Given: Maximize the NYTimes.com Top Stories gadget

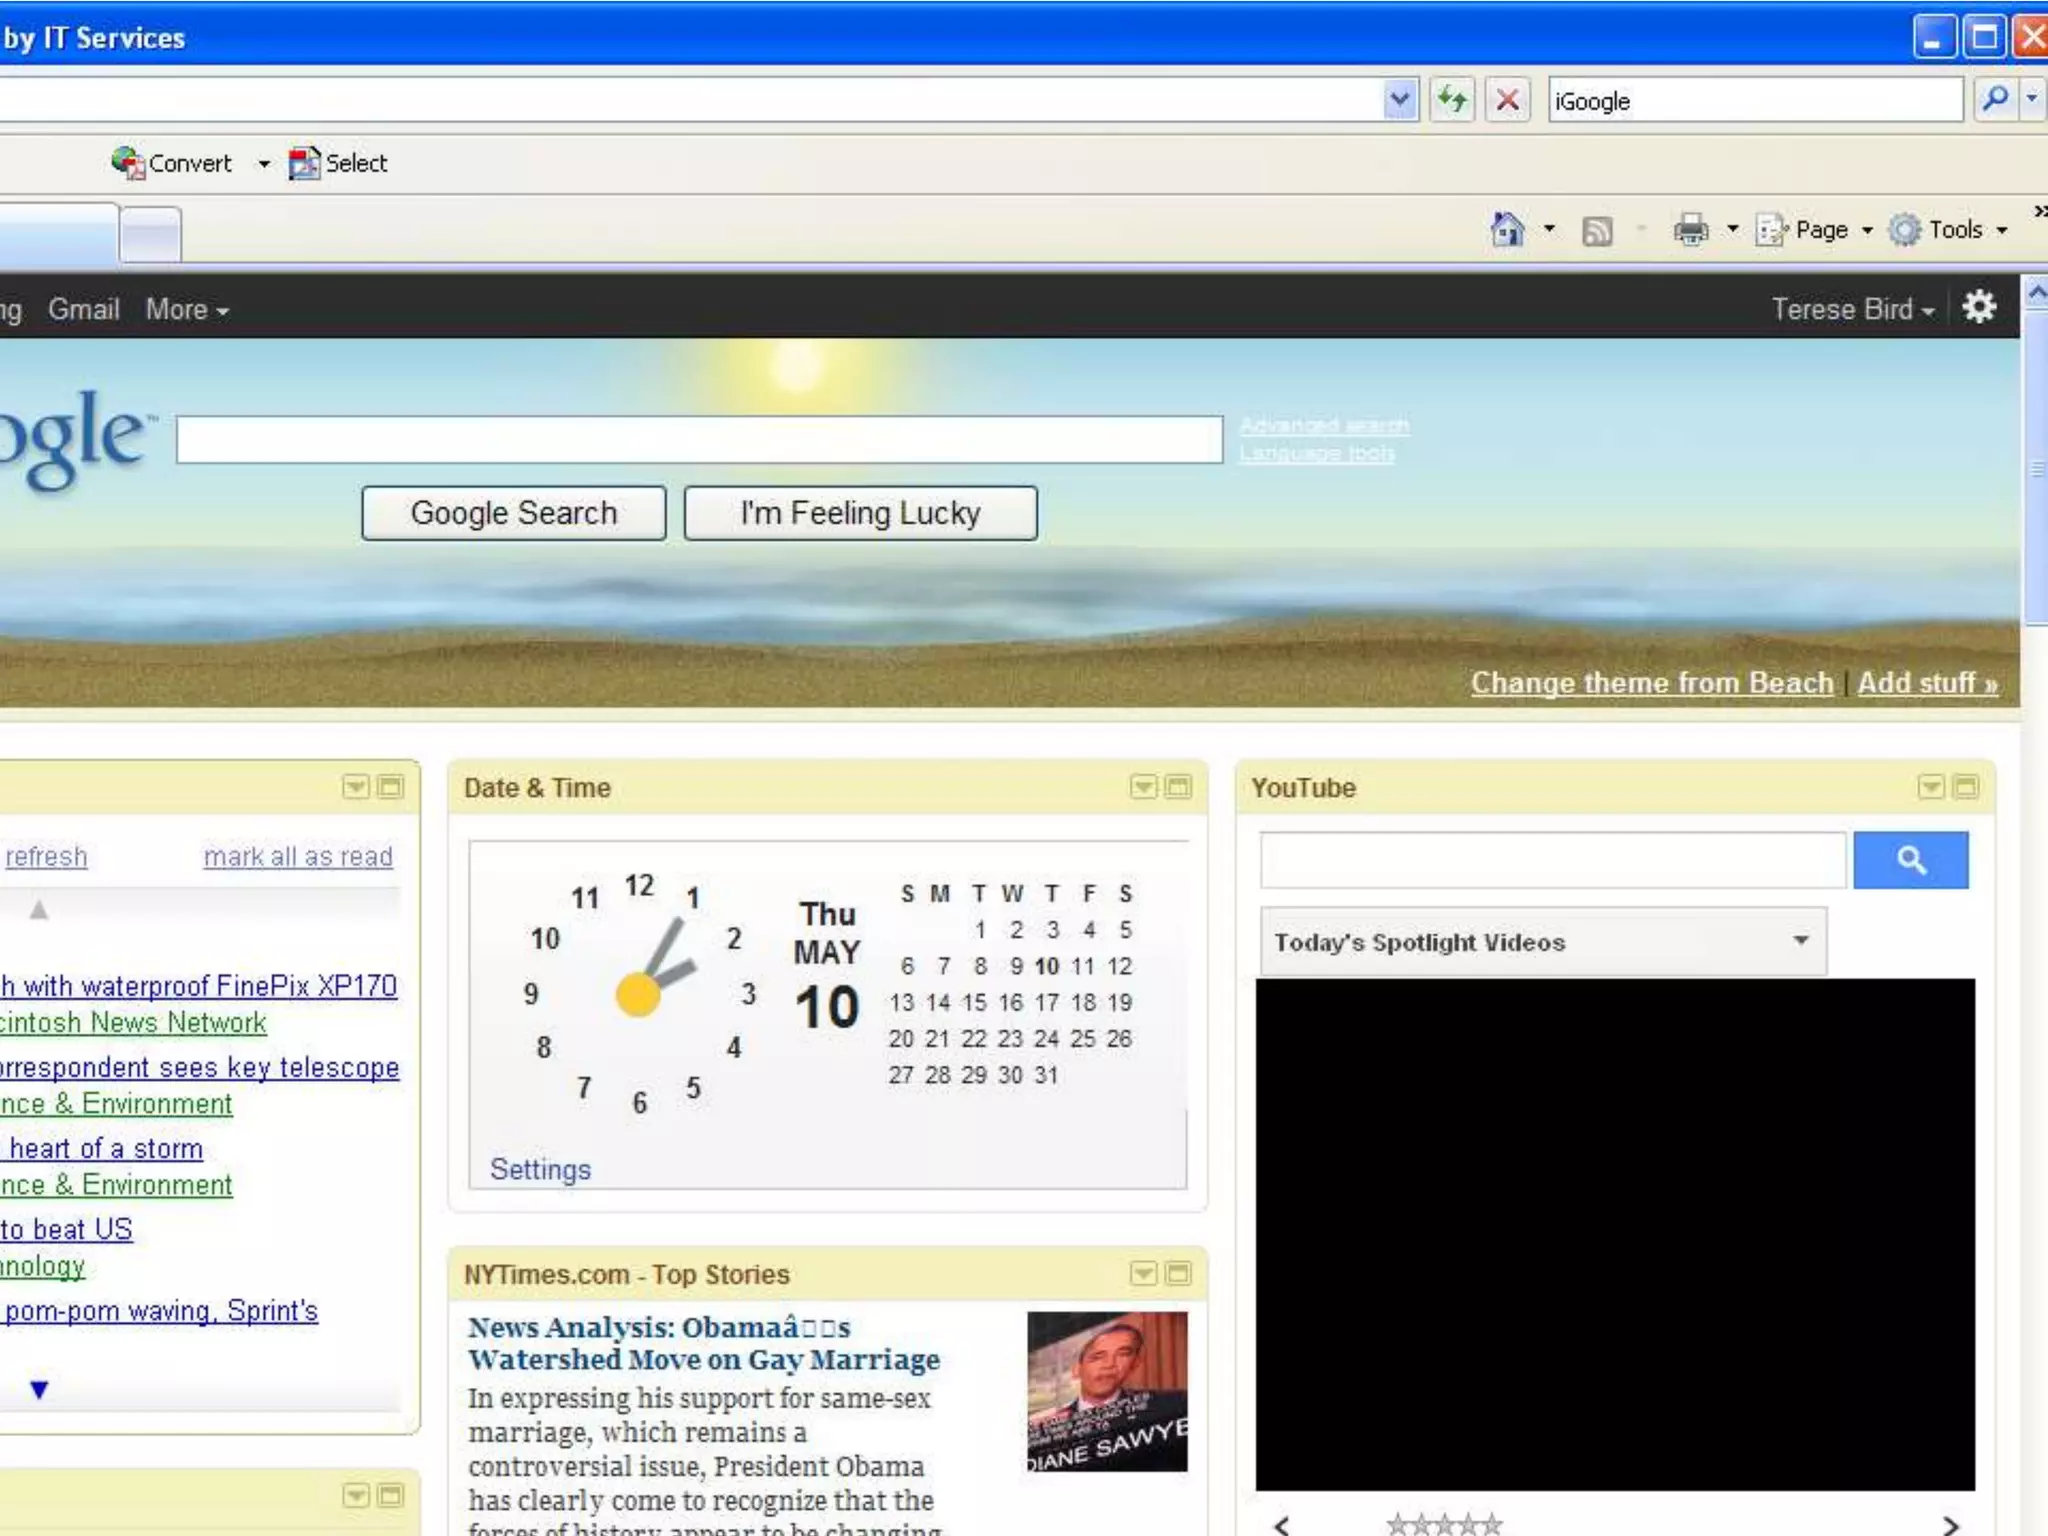Looking at the screenshot, I should point(1179,1273).
